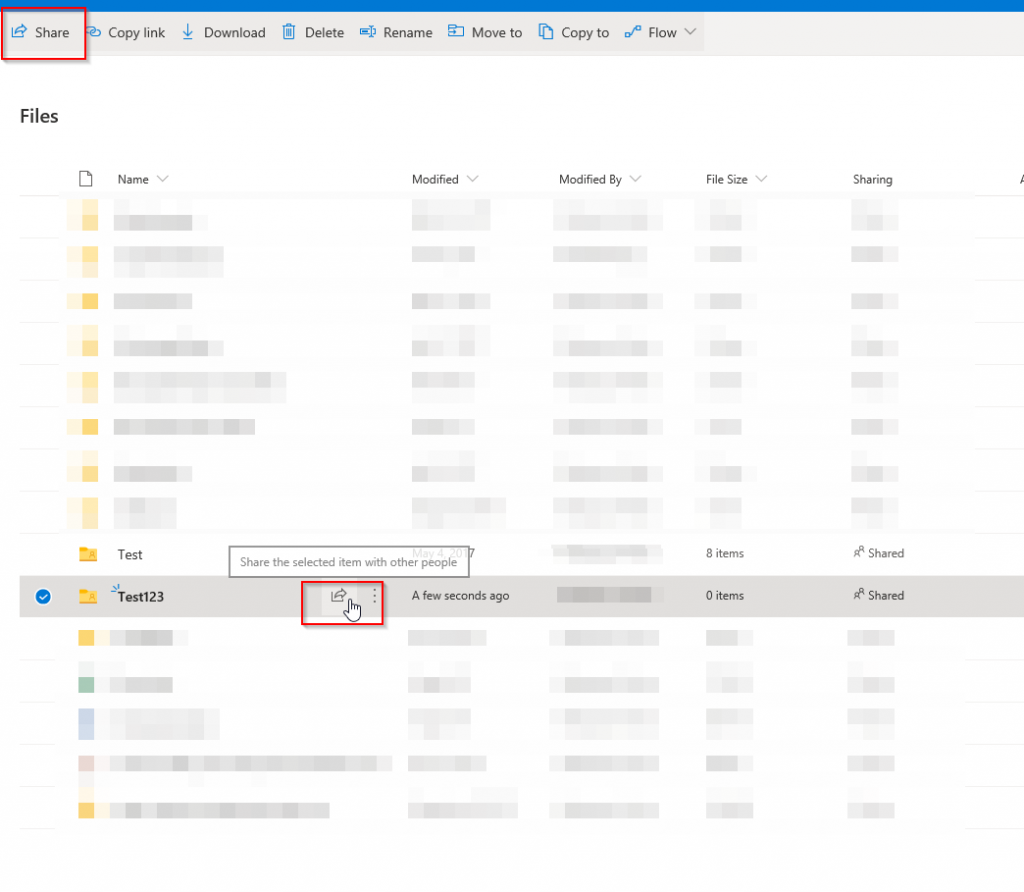Open the more actions ellipsis for Test123
This screenshot has width=1024, height=892.
375,596
